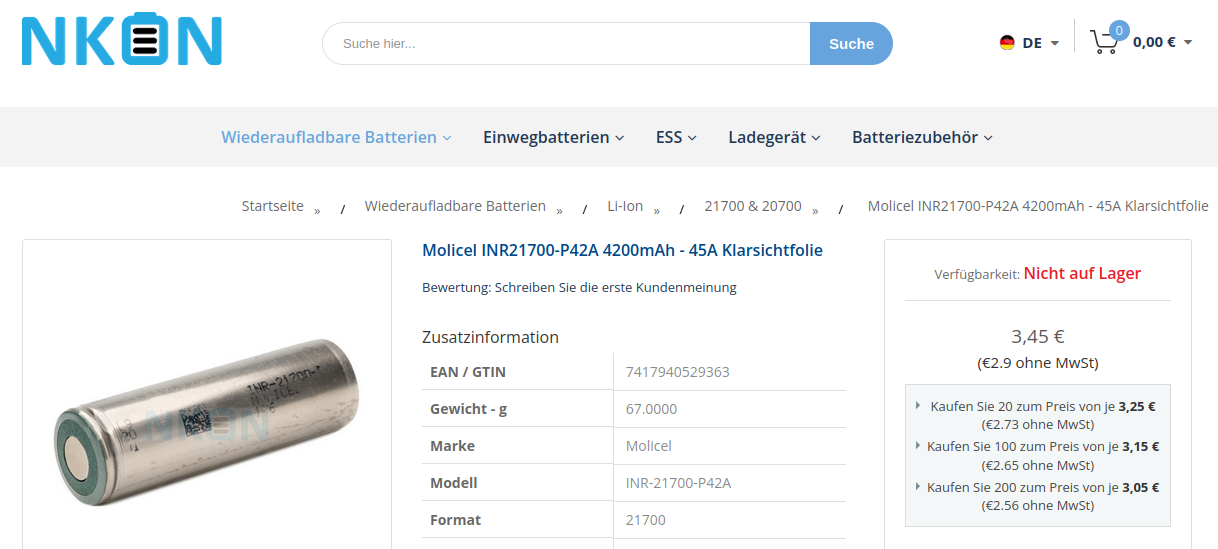Screen dimensions: 1218x549
Task: Go to Startseite breadcrumb
Action: click(x=273, y=206)
